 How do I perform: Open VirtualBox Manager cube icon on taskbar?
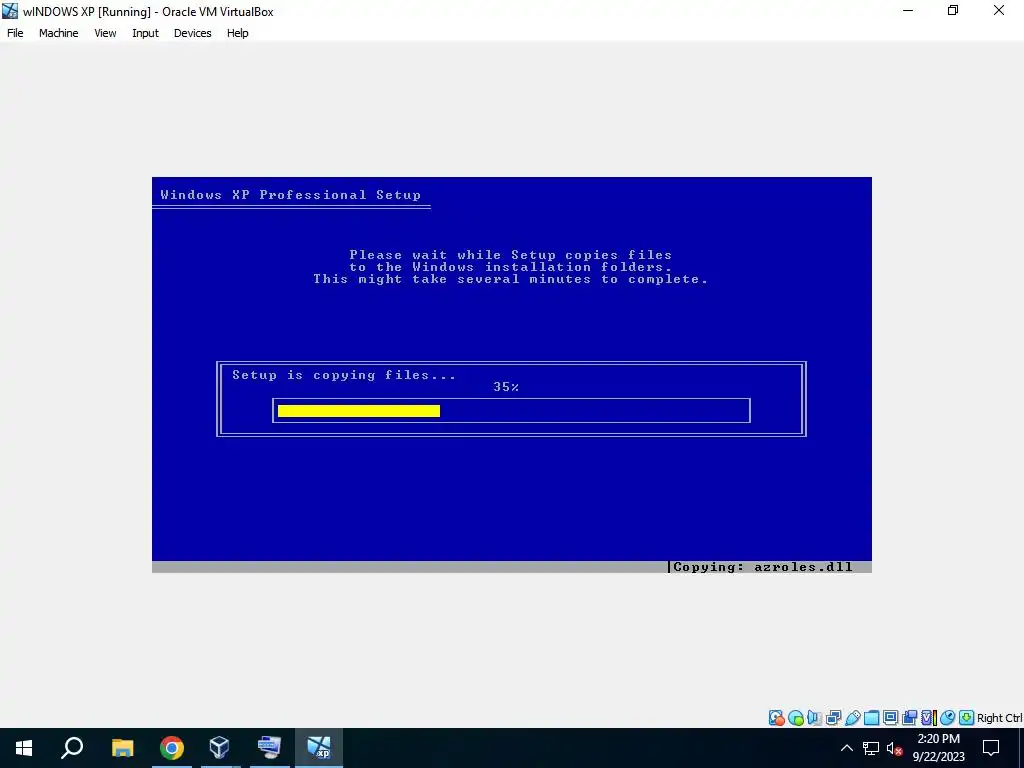pos(219,748)
